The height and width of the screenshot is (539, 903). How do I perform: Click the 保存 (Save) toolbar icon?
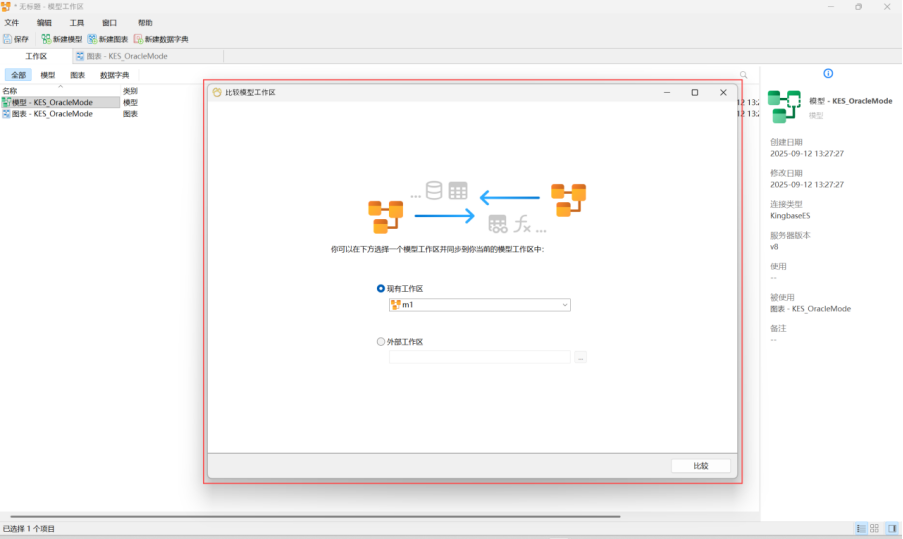click(8, 39)
